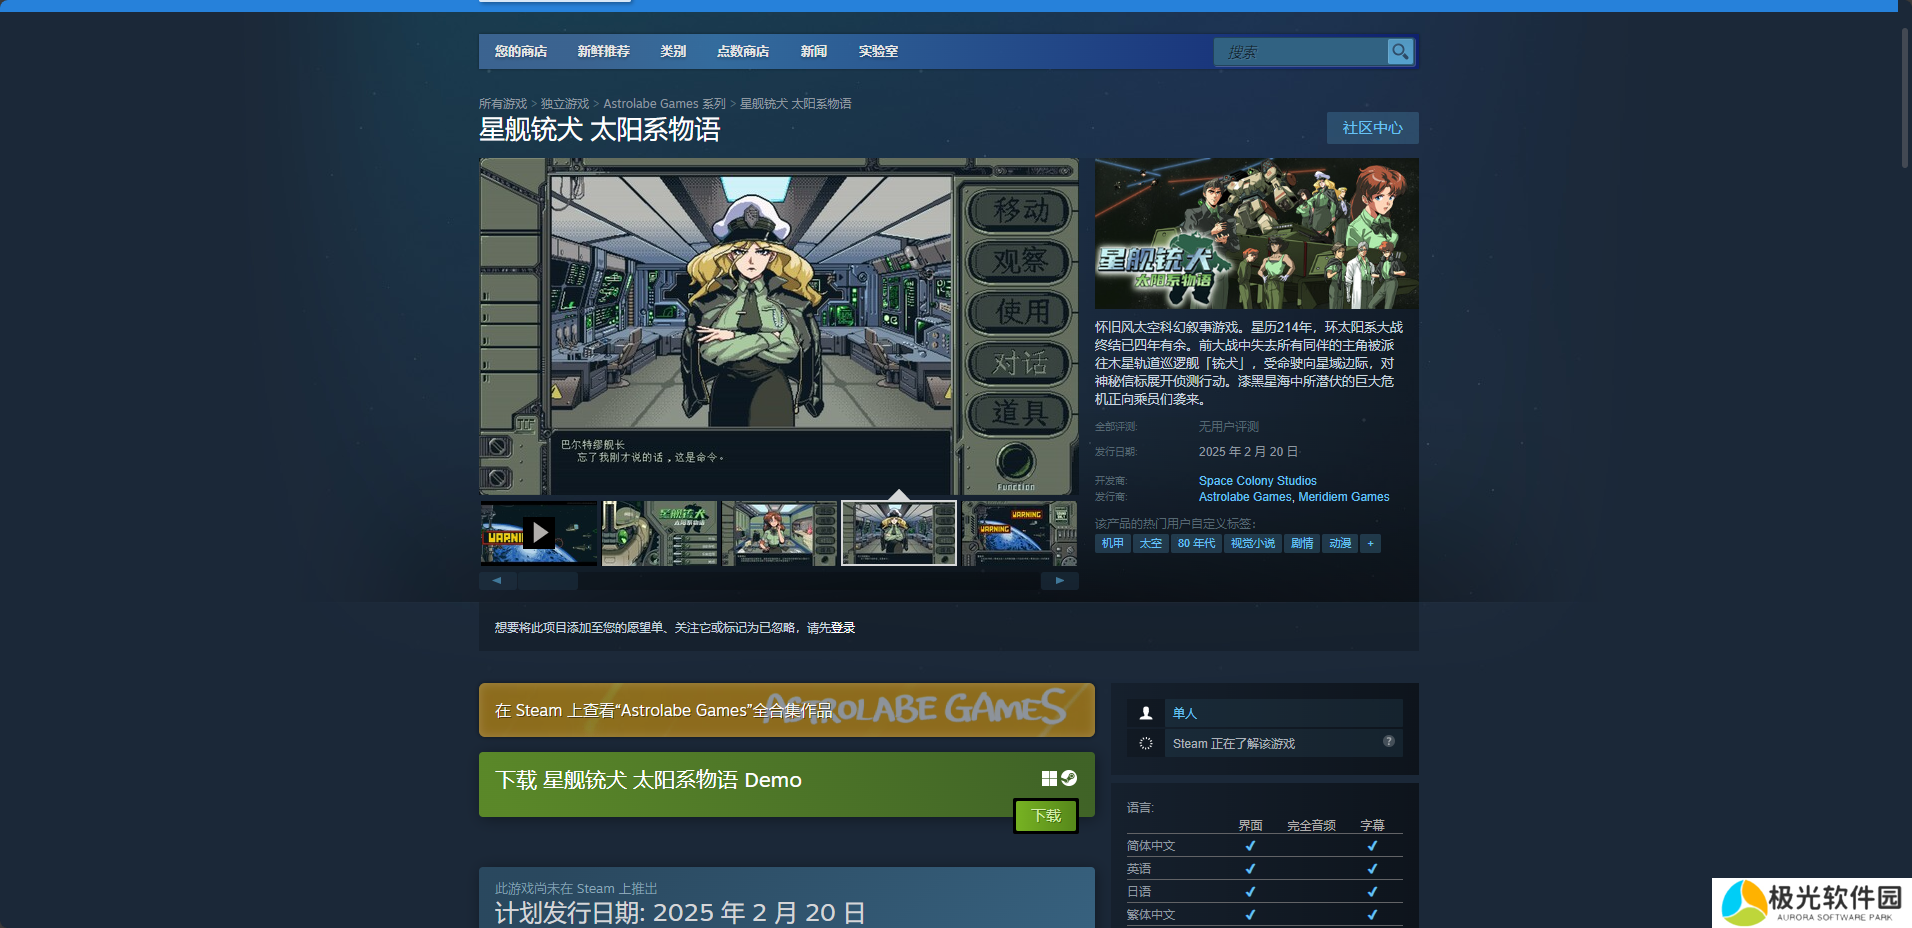
Task: Open the 您的商店 menu
Action: tap(520, 51)
